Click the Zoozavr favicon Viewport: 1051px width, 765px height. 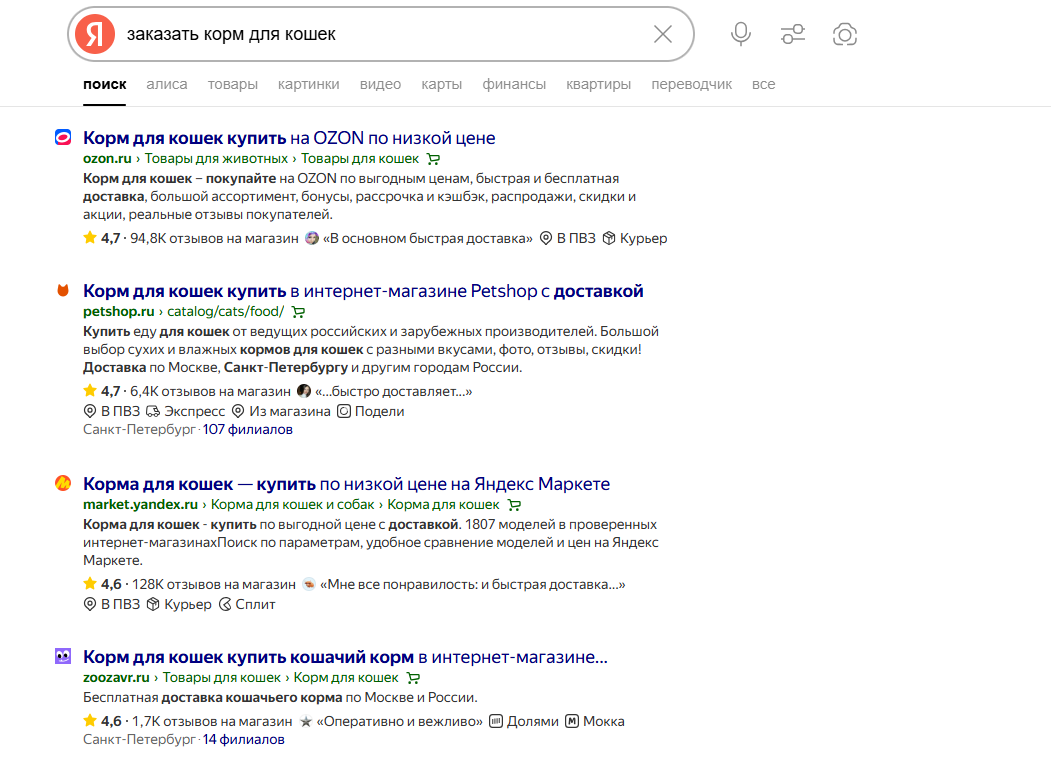(x=63, y=656)
